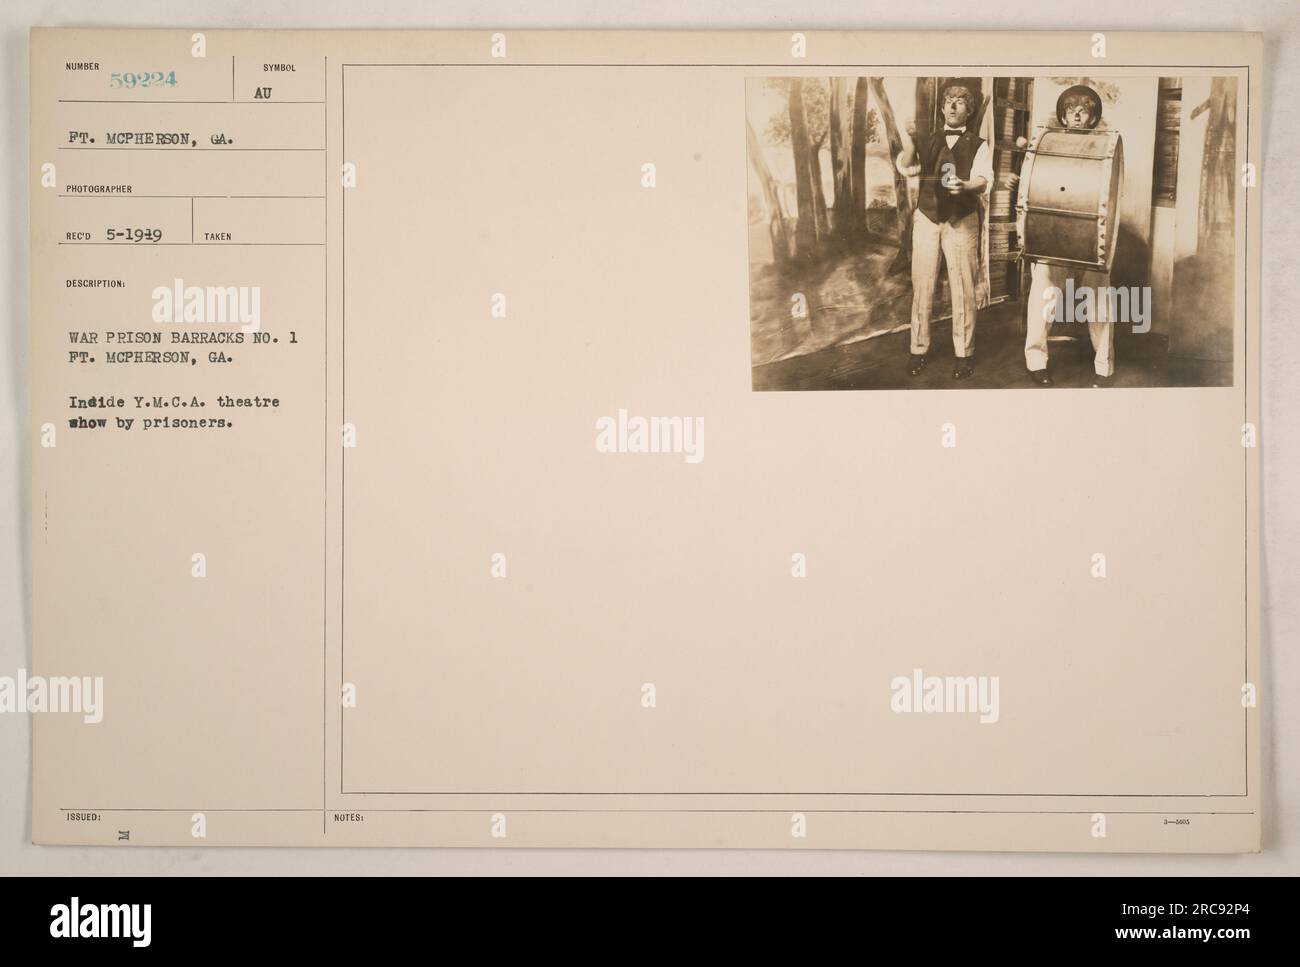Viewport: 1300px width, 967px height.
Task: Click the TAKEN field label
Action: click(x=217, y=237)
